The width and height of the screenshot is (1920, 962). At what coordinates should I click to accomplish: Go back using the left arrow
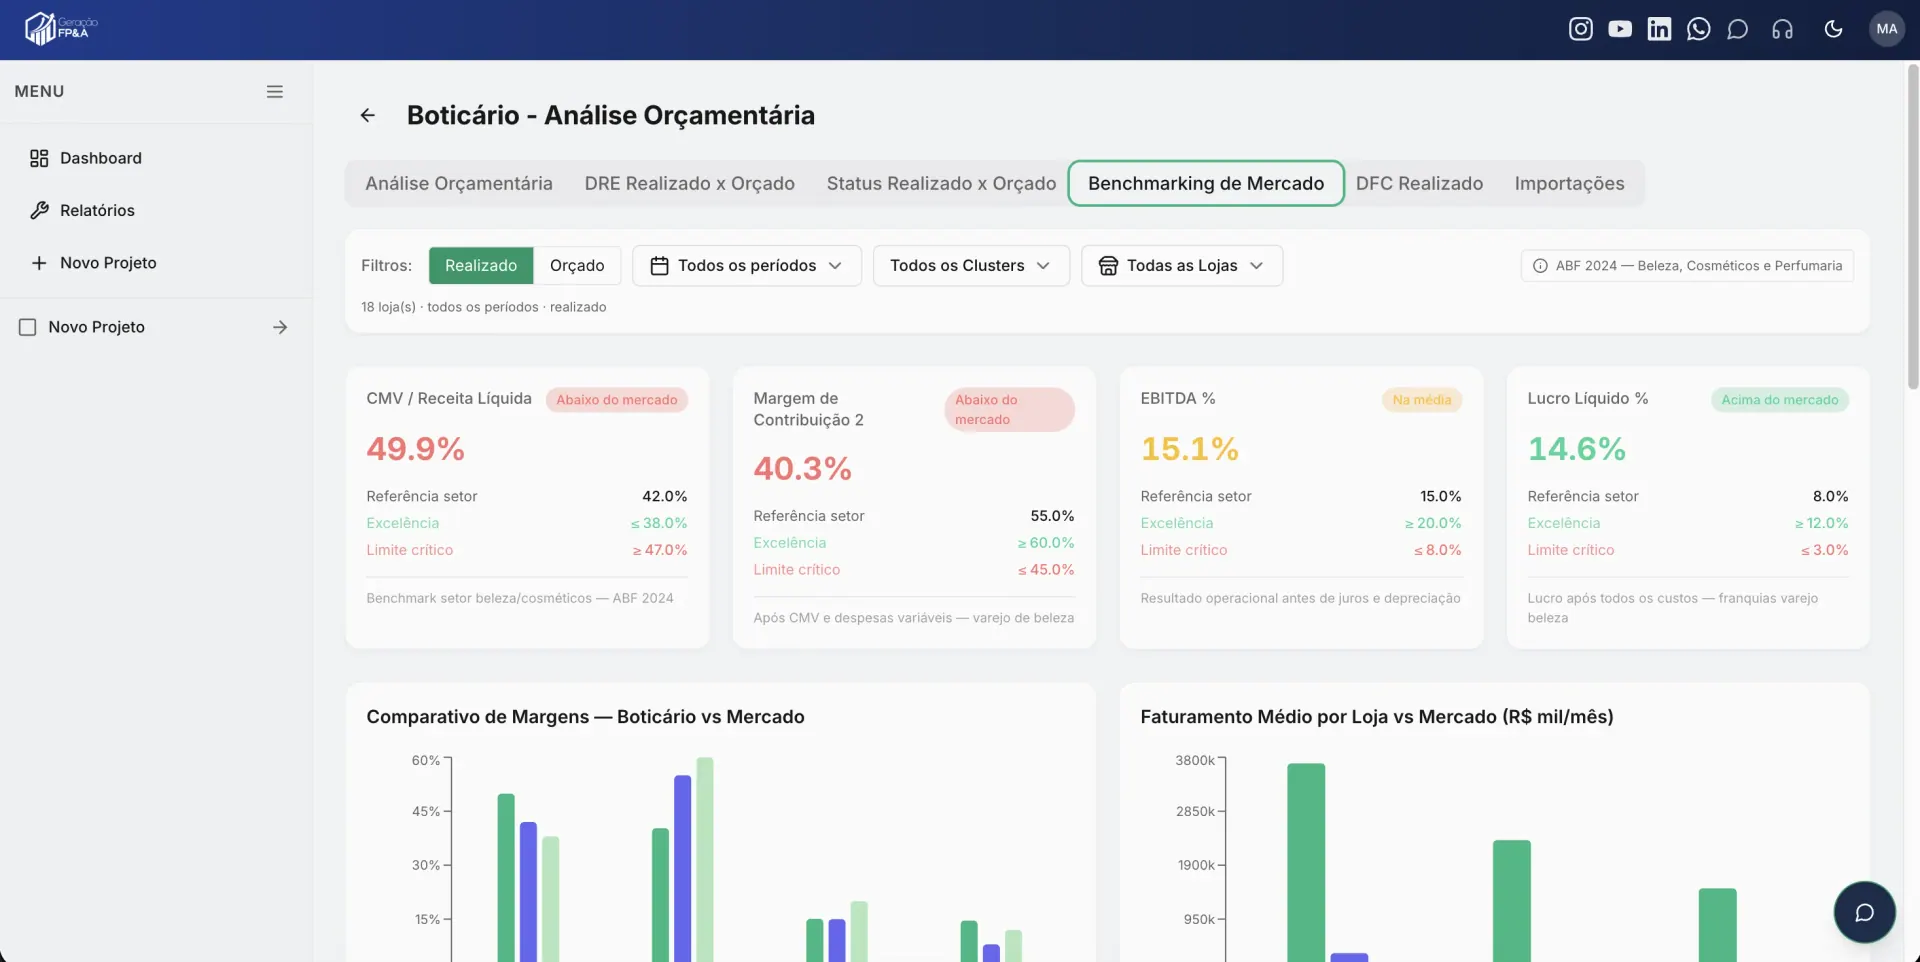(368, 115)
